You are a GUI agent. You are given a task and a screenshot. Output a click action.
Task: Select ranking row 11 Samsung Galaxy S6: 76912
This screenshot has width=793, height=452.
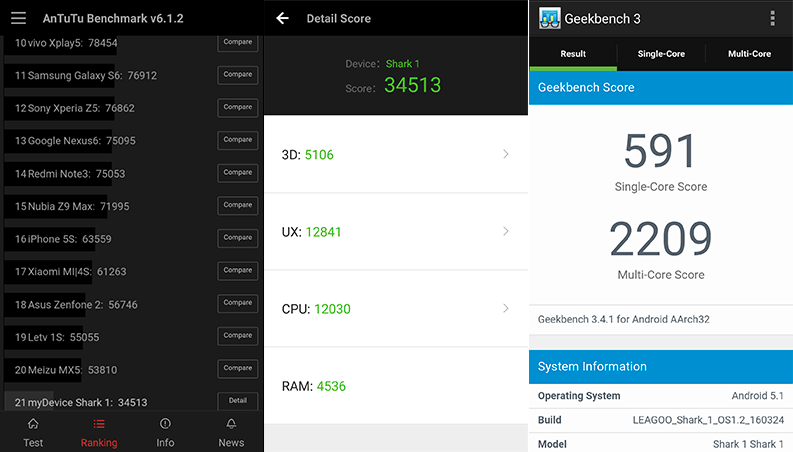131,76
